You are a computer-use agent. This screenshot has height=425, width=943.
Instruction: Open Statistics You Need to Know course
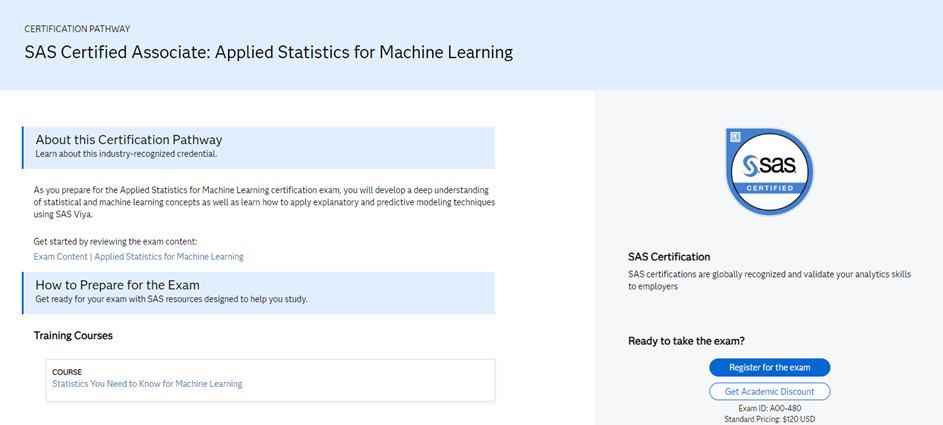click(x=147, y=384)
